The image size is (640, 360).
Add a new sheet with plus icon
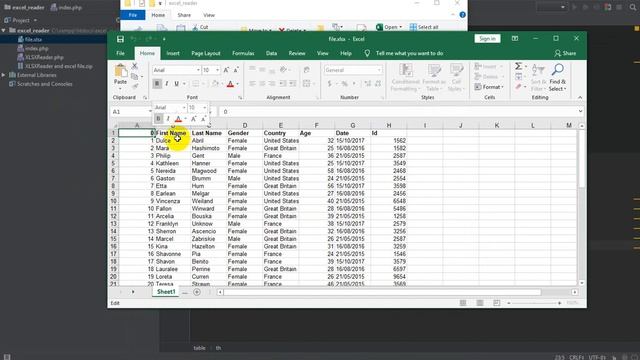click(x=197, y=292)
